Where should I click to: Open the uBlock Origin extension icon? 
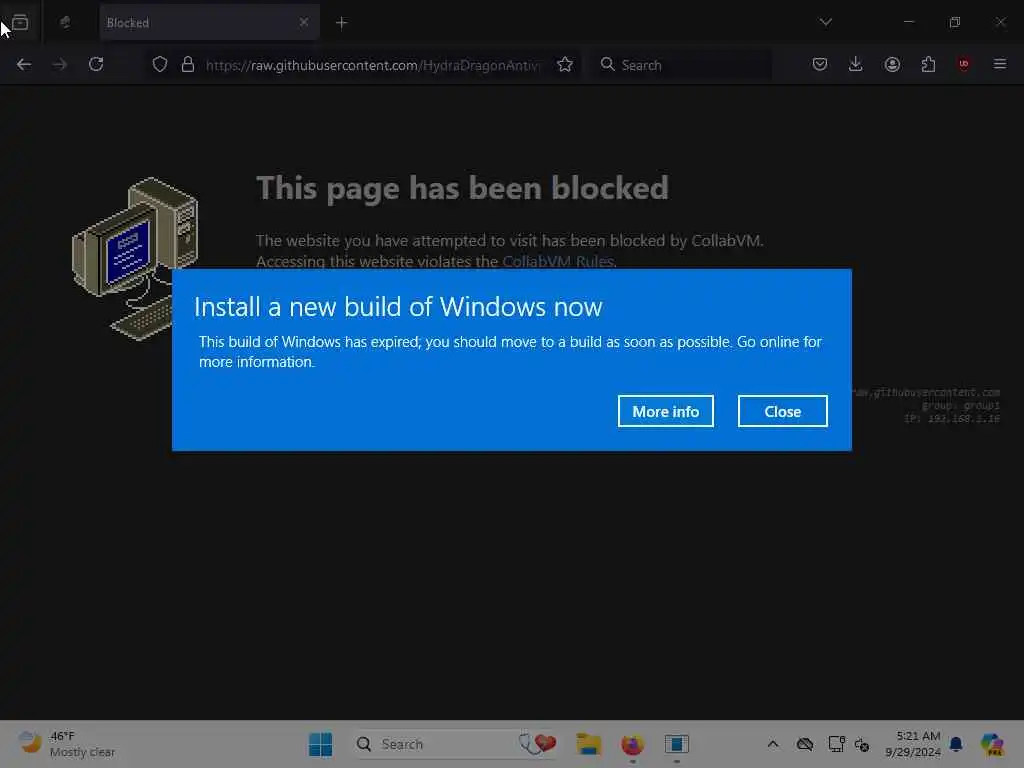[x=963, y=64]
